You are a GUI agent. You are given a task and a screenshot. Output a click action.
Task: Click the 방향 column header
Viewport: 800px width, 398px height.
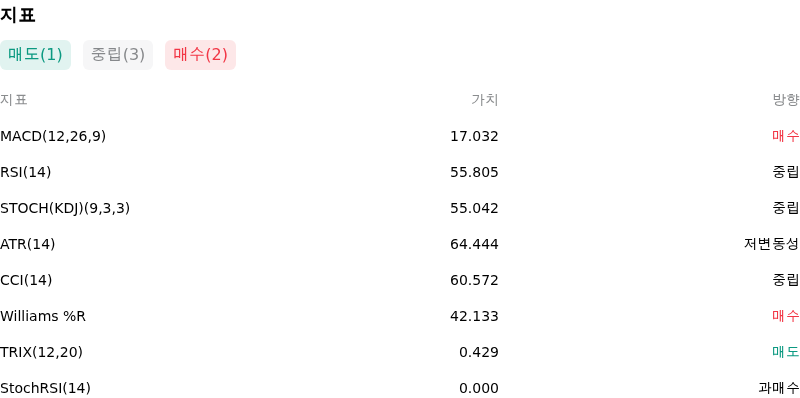point(786,100)
